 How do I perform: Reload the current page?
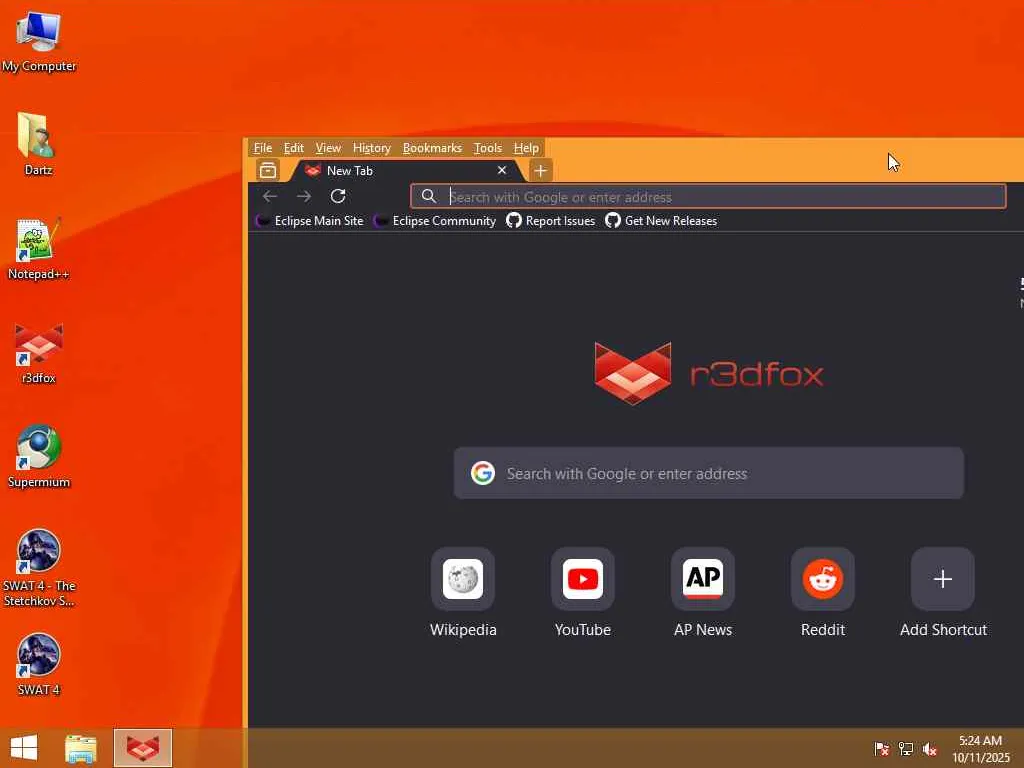pyautogui.click(x=338, y=196)
